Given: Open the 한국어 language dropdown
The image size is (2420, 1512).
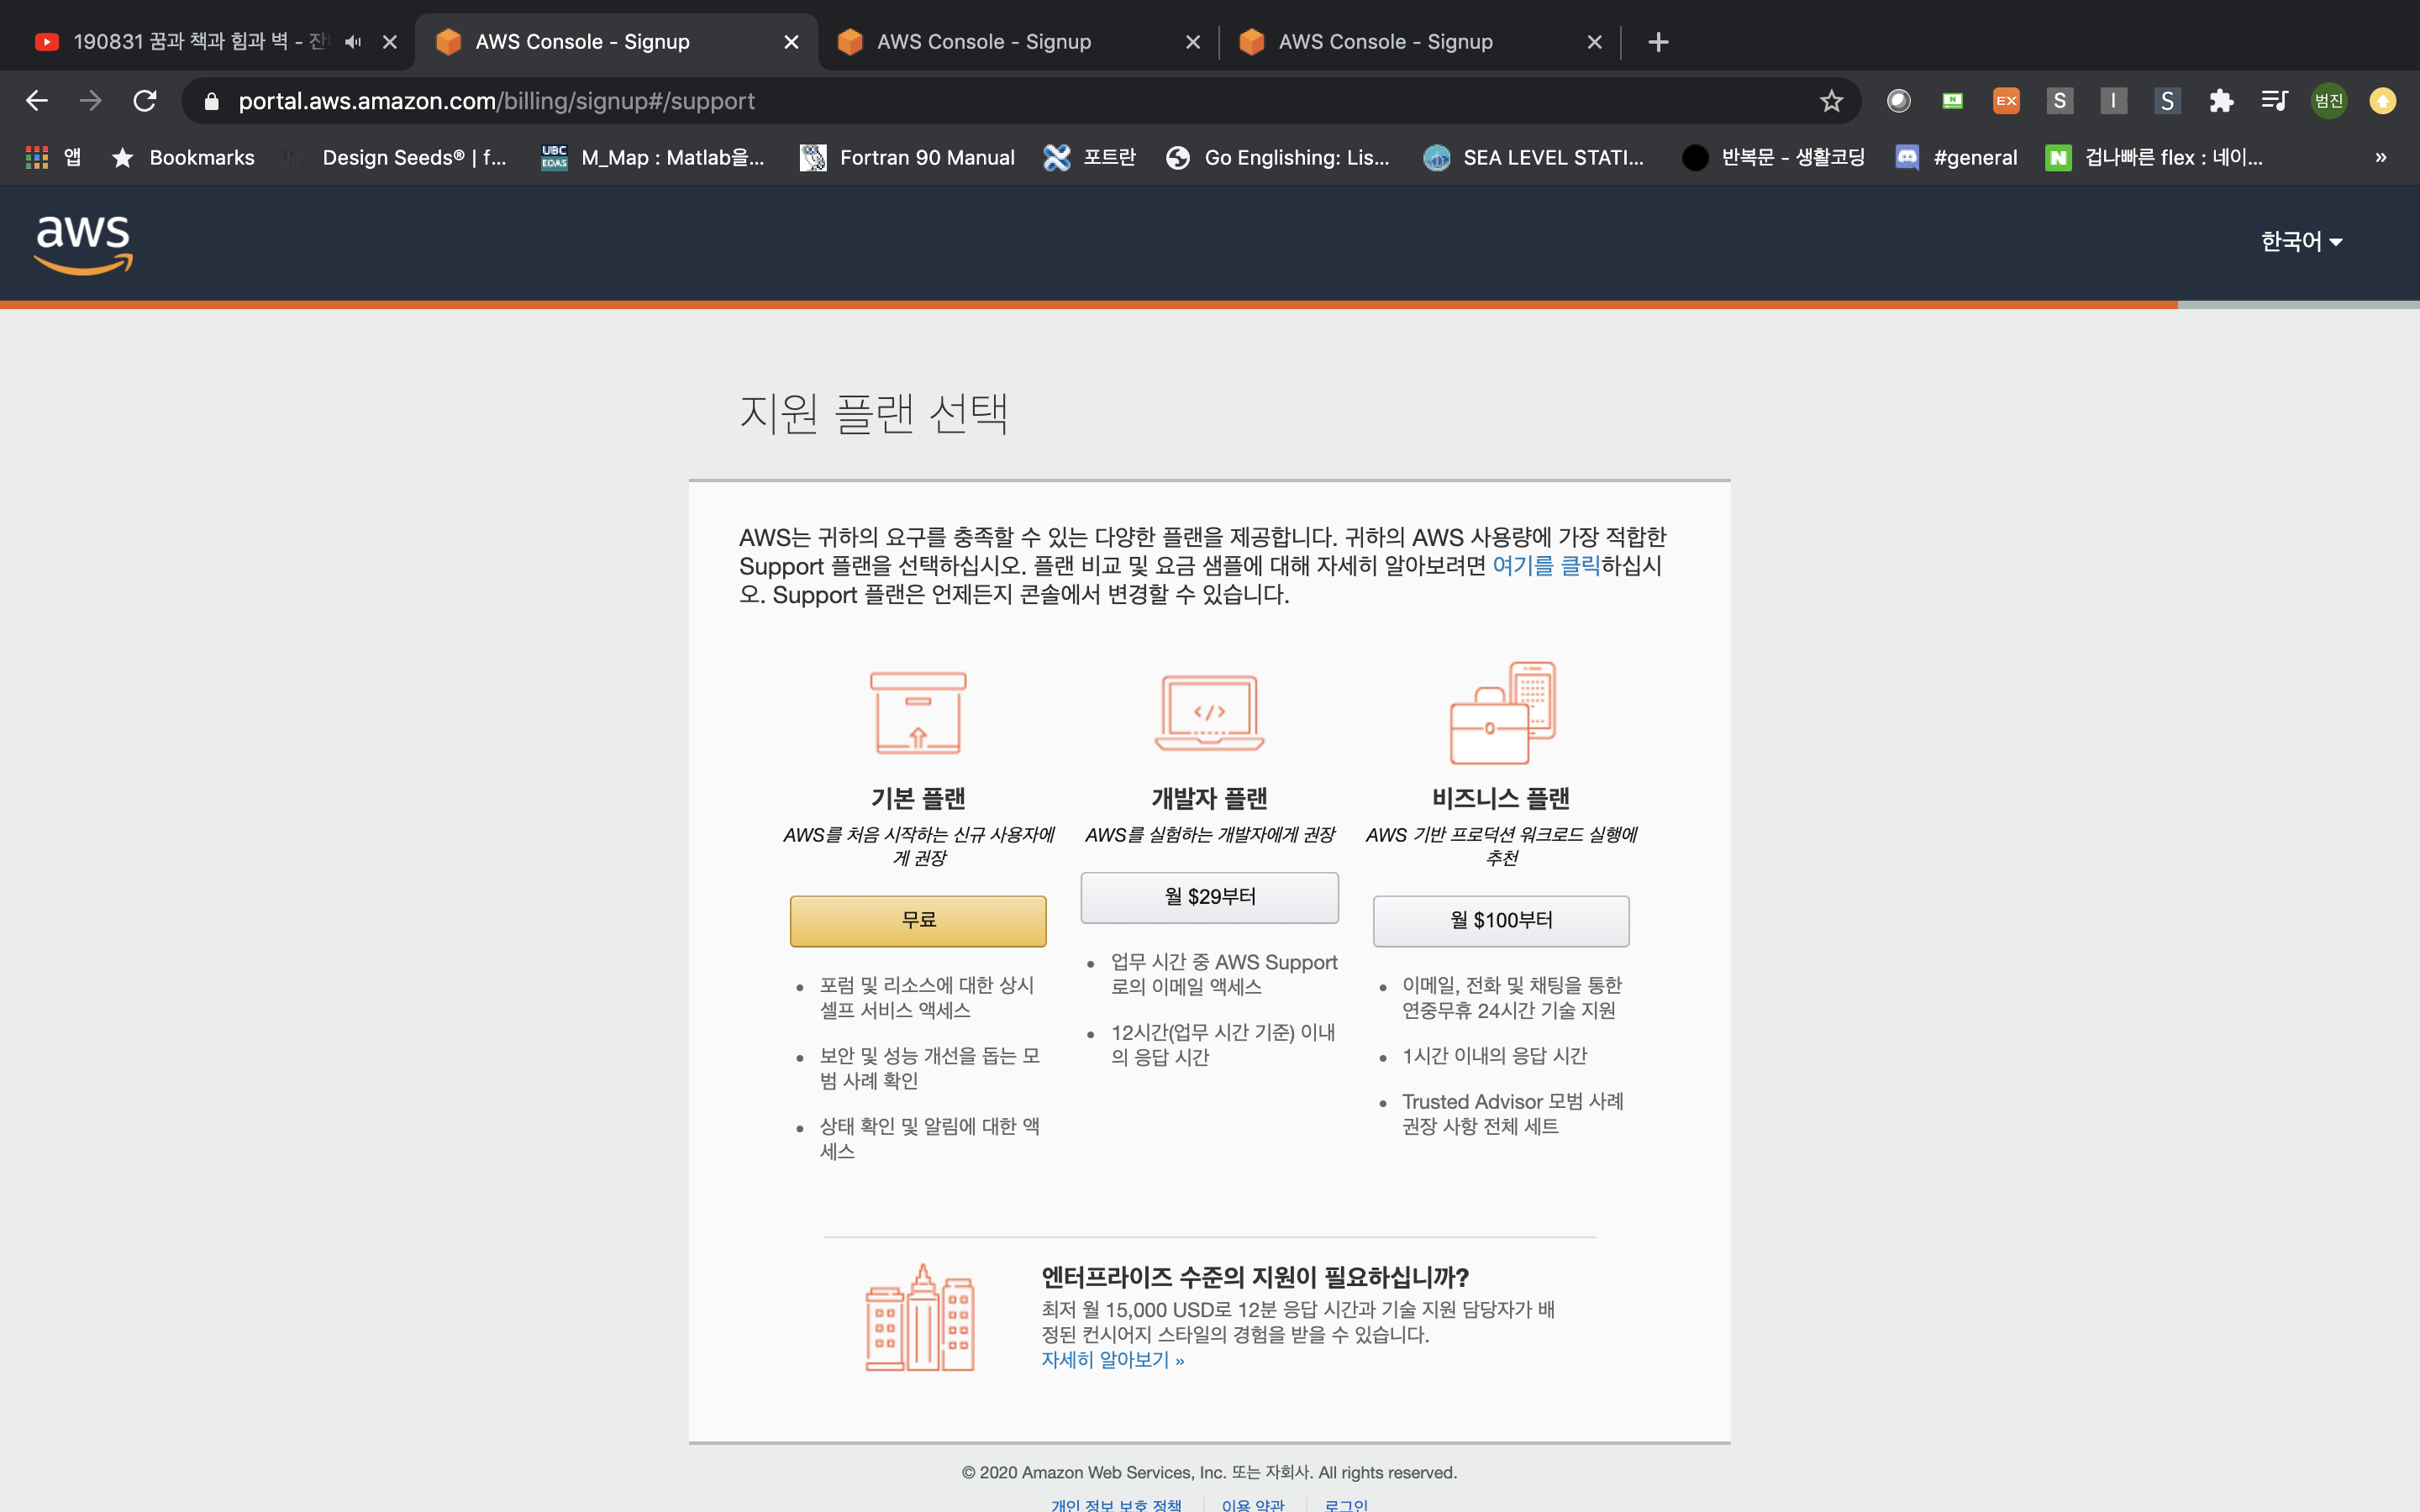Looking at the screenshot, I should (2301, 242).
